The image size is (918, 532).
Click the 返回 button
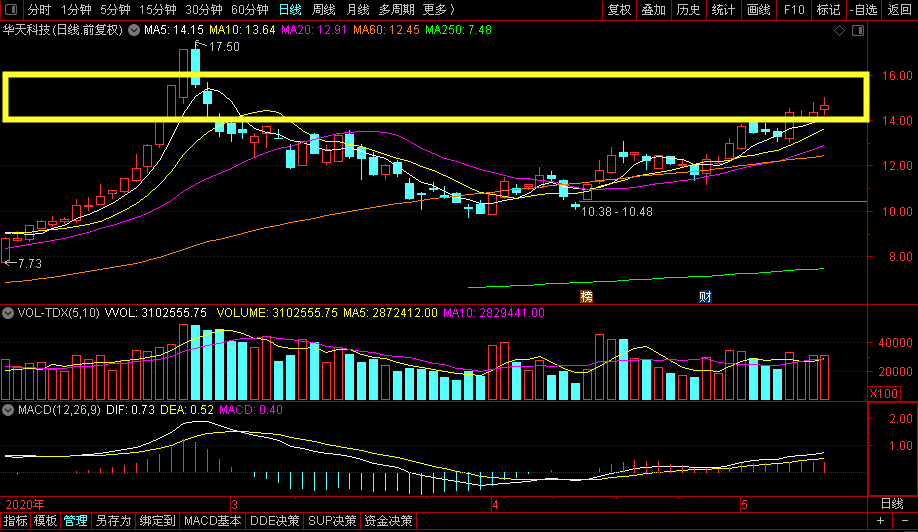point(899,9)
